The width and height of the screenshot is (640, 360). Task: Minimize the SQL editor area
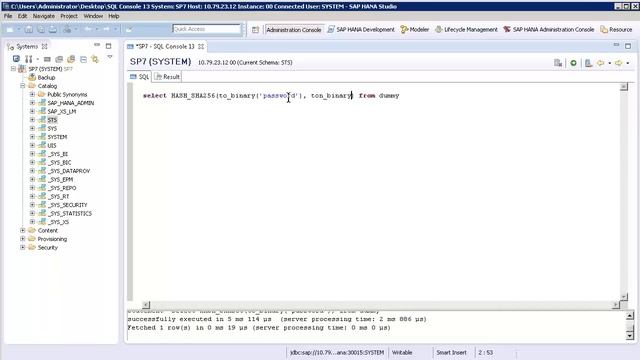pyautogui.click(x=616, y=45)
